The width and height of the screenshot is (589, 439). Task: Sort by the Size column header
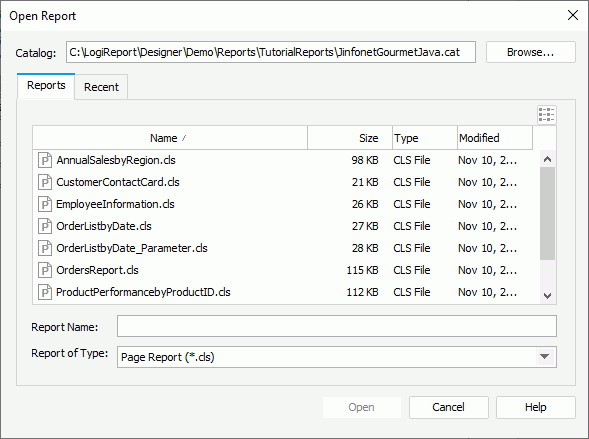tap(350, 138)
